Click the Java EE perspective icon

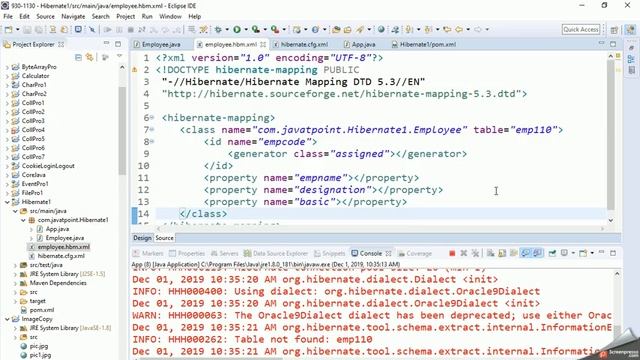[x=630, y=30]
